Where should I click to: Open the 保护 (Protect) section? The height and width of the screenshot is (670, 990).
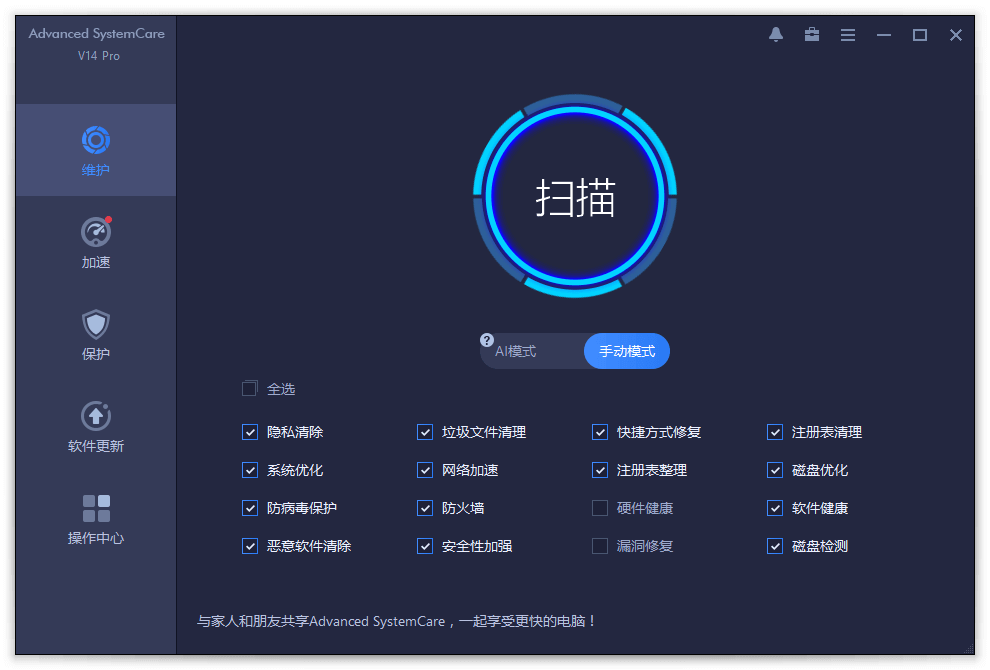click(95, 333)
